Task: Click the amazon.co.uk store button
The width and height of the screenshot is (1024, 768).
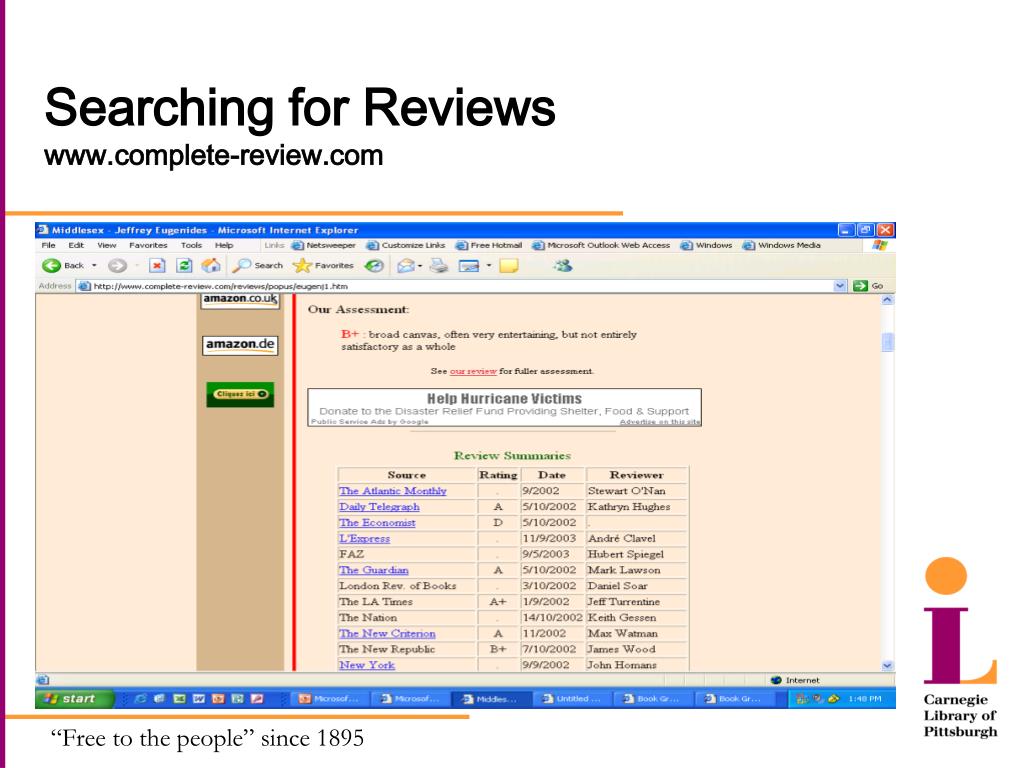Action: [x=240, y=300]
